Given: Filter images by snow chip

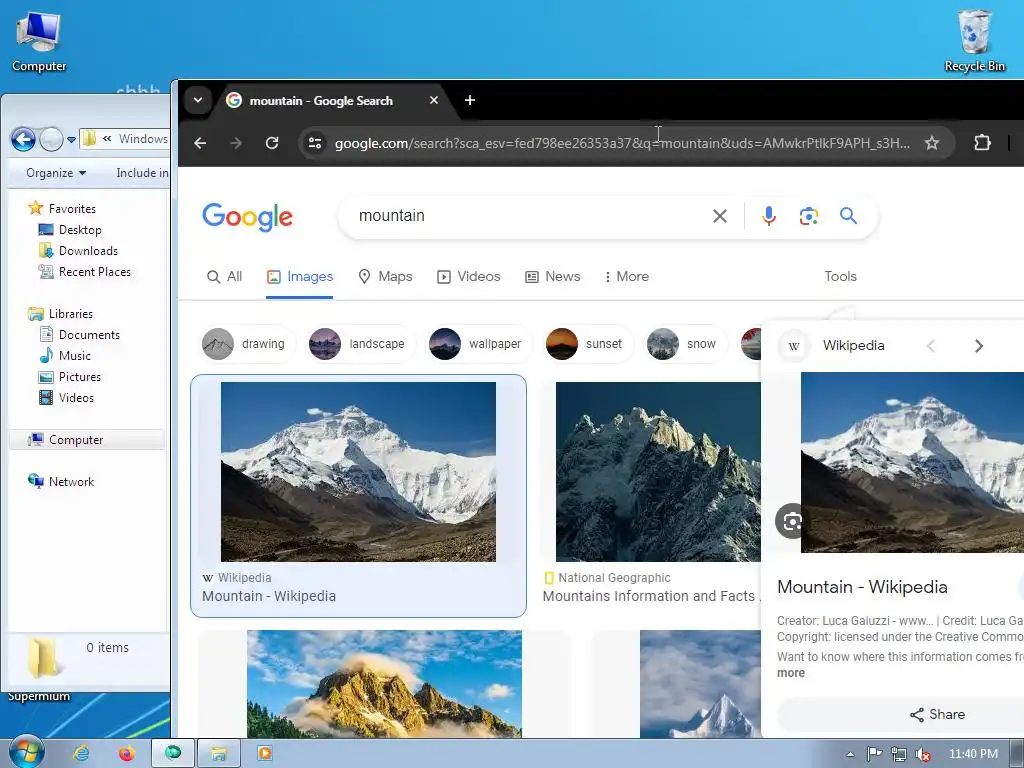Looking at the screenshot, I should (685, 344).
